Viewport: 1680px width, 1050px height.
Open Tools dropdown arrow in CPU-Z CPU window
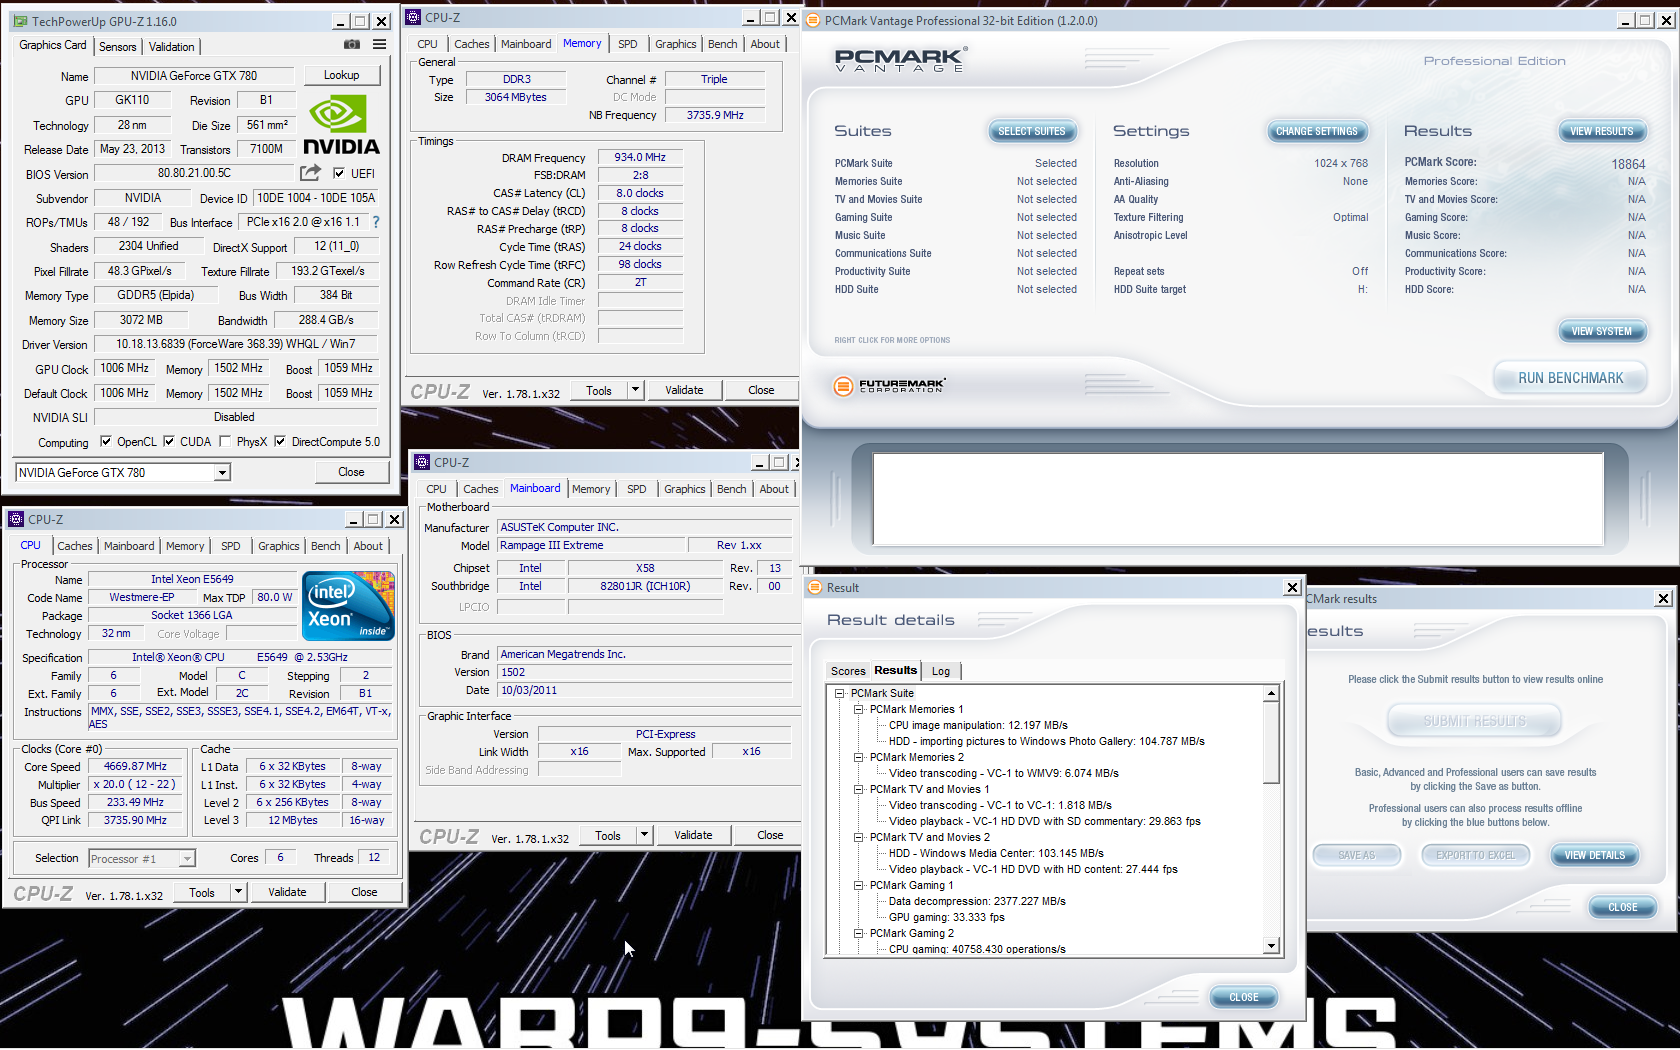pos(238,892)
